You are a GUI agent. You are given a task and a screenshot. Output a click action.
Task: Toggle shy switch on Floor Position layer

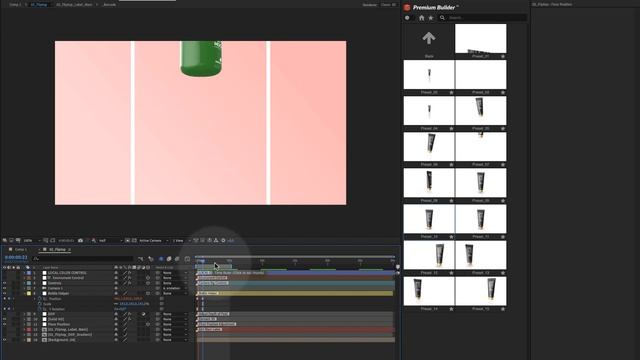[116, 324]
